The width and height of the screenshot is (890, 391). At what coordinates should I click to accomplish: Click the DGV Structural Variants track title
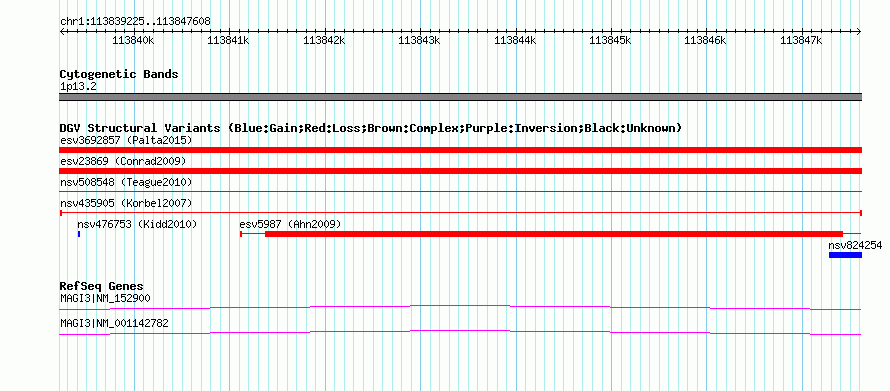(x=371, y=128)
